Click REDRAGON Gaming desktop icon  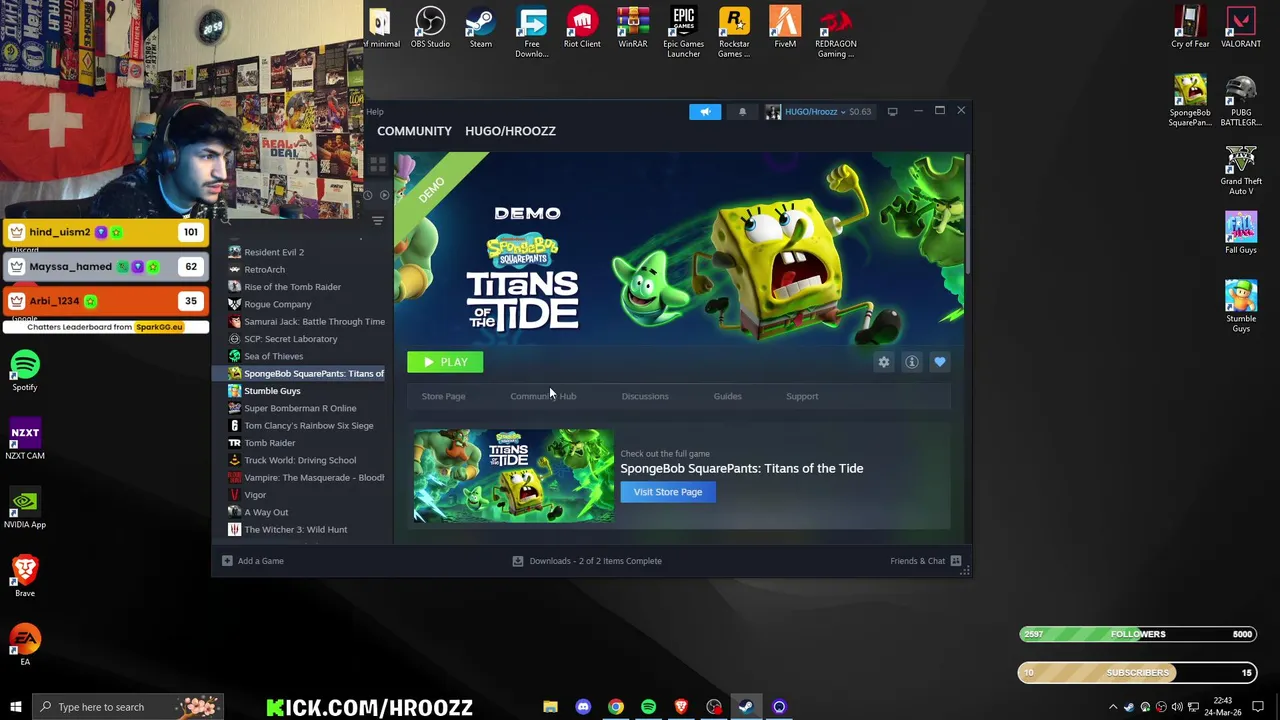point(835,32)
